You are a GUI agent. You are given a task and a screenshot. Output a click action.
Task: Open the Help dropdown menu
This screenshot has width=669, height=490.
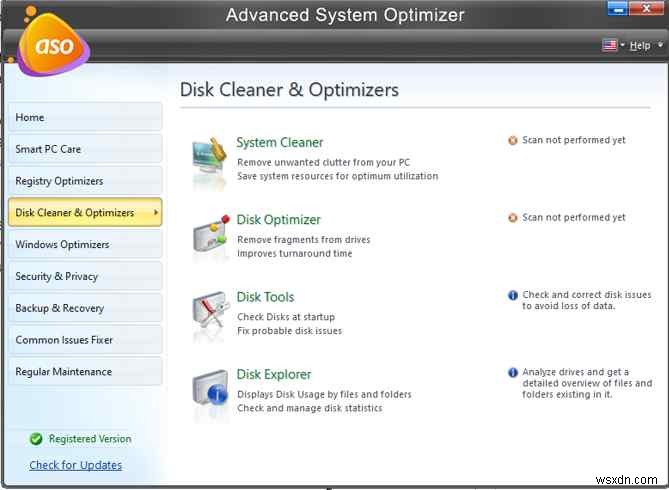point(640,46)
